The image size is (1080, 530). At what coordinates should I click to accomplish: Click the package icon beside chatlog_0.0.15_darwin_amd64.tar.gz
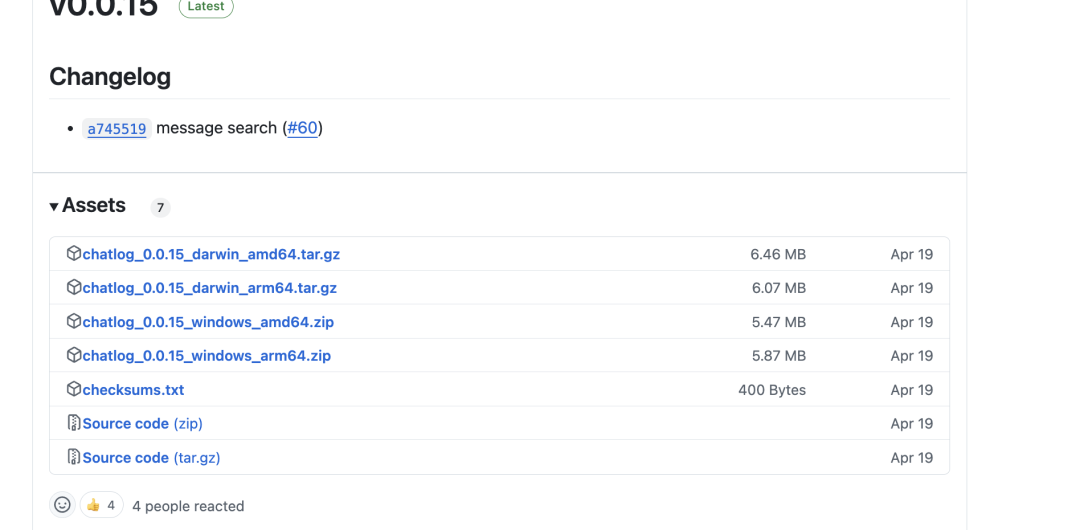click(x=74, y=254)
